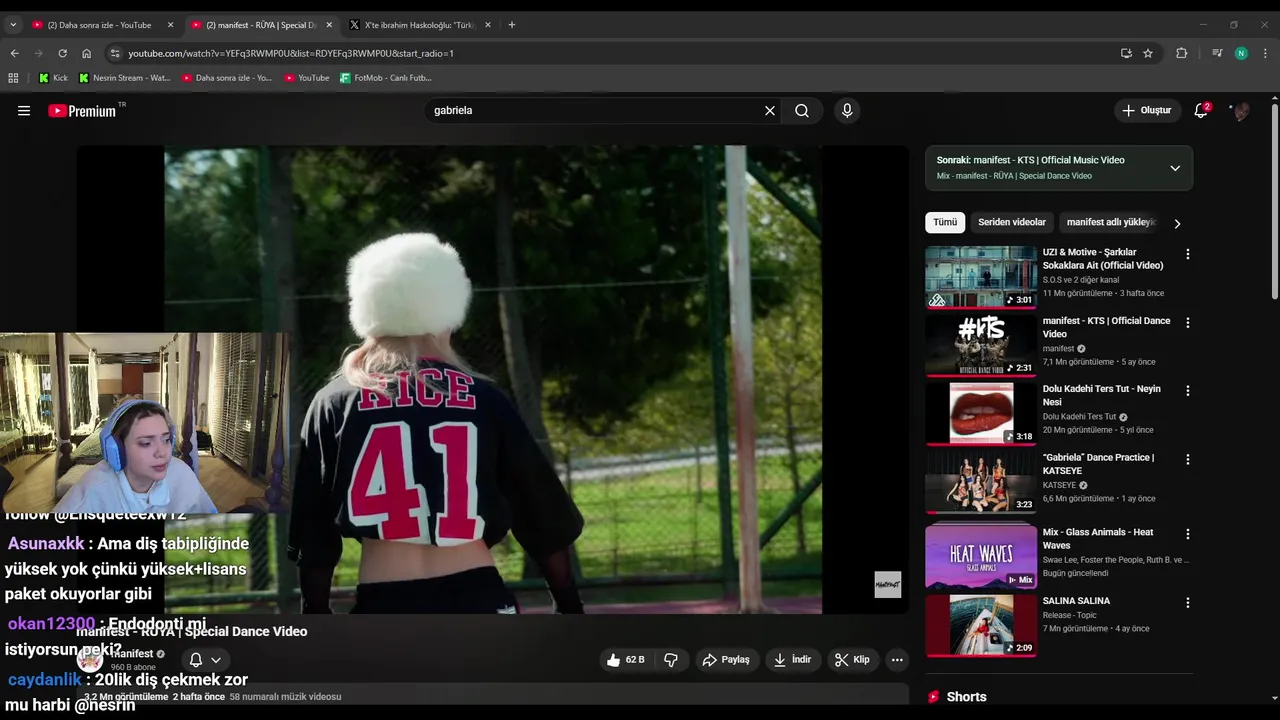This screenshot has height=720, width=1280.
Task: Play the #KTS dance video thumbnail
Action: [x=981, y=345]
